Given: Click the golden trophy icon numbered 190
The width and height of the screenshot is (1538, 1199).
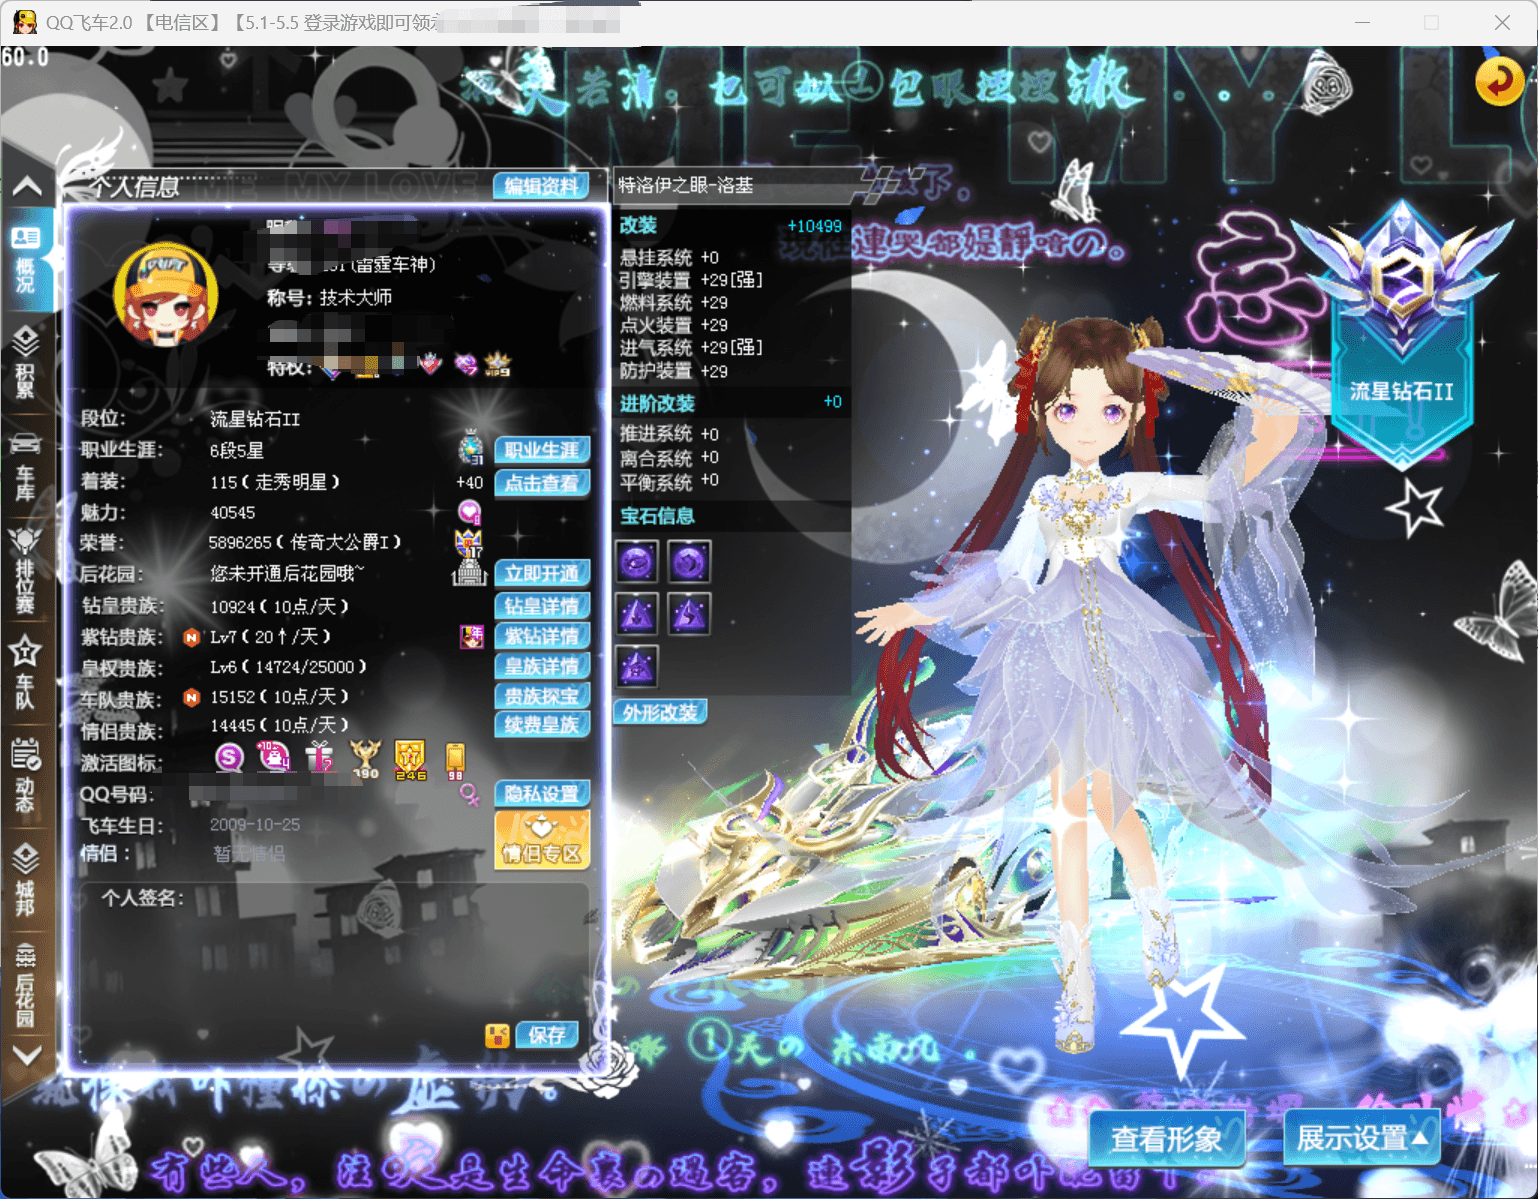Looking at the screenshot, I should coord(365,759).
